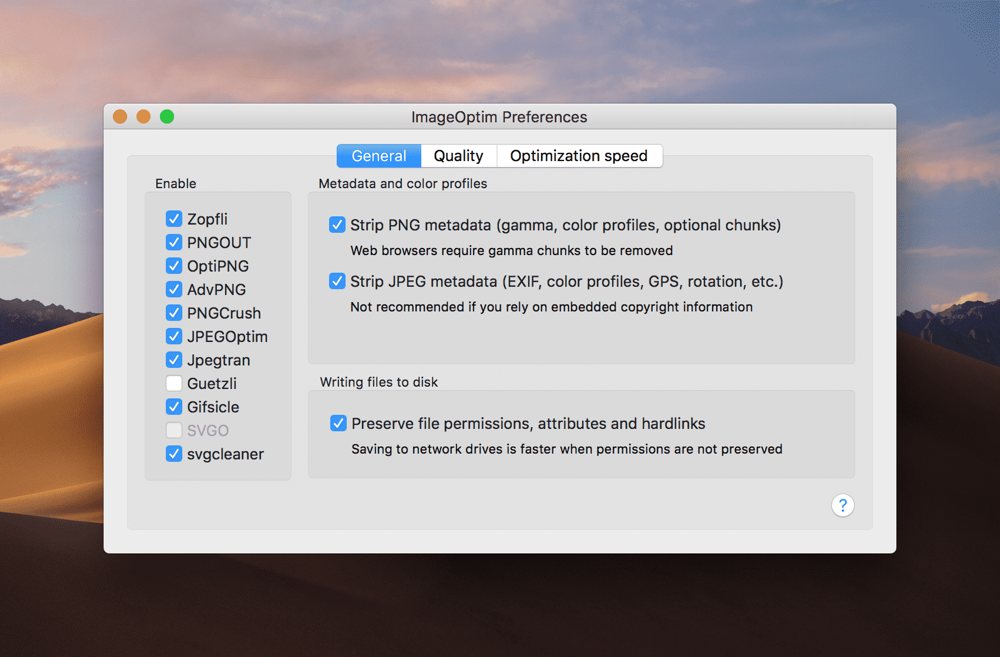Switch to the Quality tab
The width and height of the screenshot is (1000, 657).
459,156
